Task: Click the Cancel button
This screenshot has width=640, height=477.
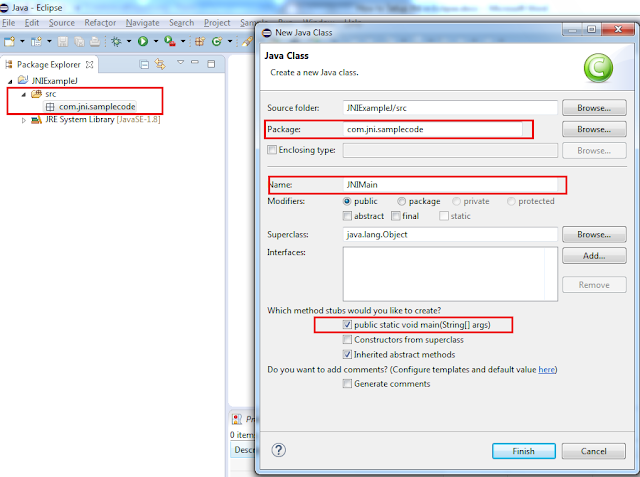Action: click(593, 451)
